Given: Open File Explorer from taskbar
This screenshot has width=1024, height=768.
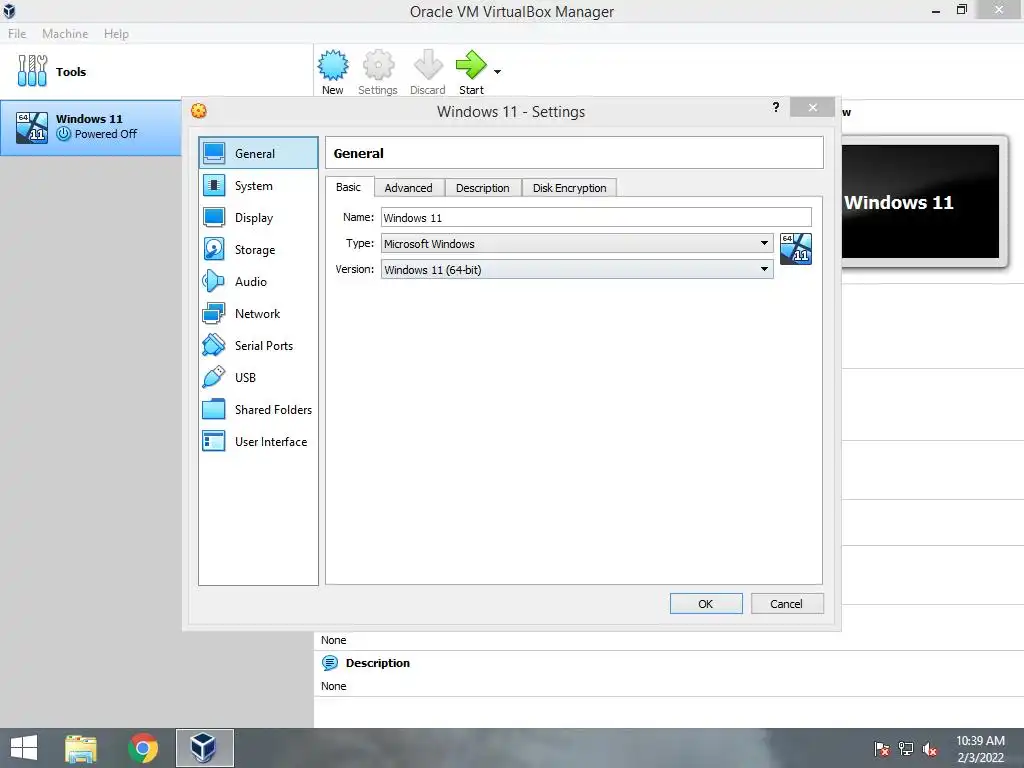Looking at the screenshot, I should pos(81,748).
